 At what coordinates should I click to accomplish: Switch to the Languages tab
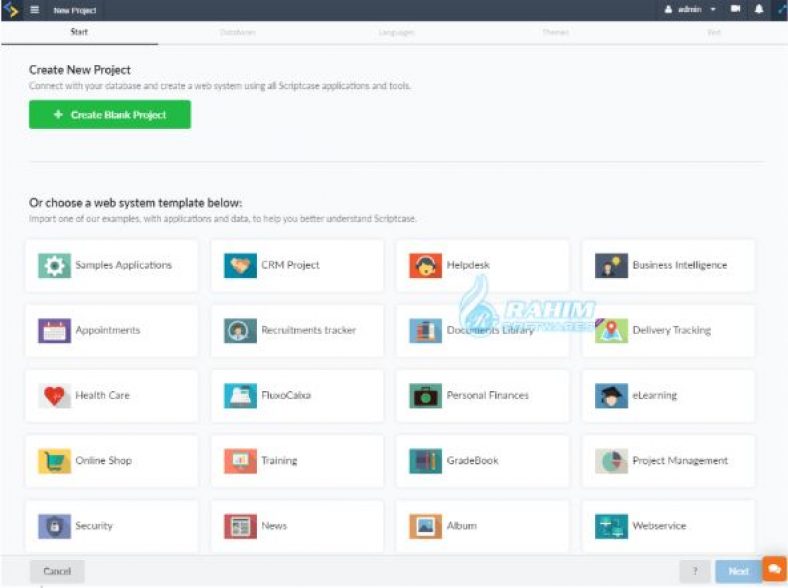click(x=396, y=32)
